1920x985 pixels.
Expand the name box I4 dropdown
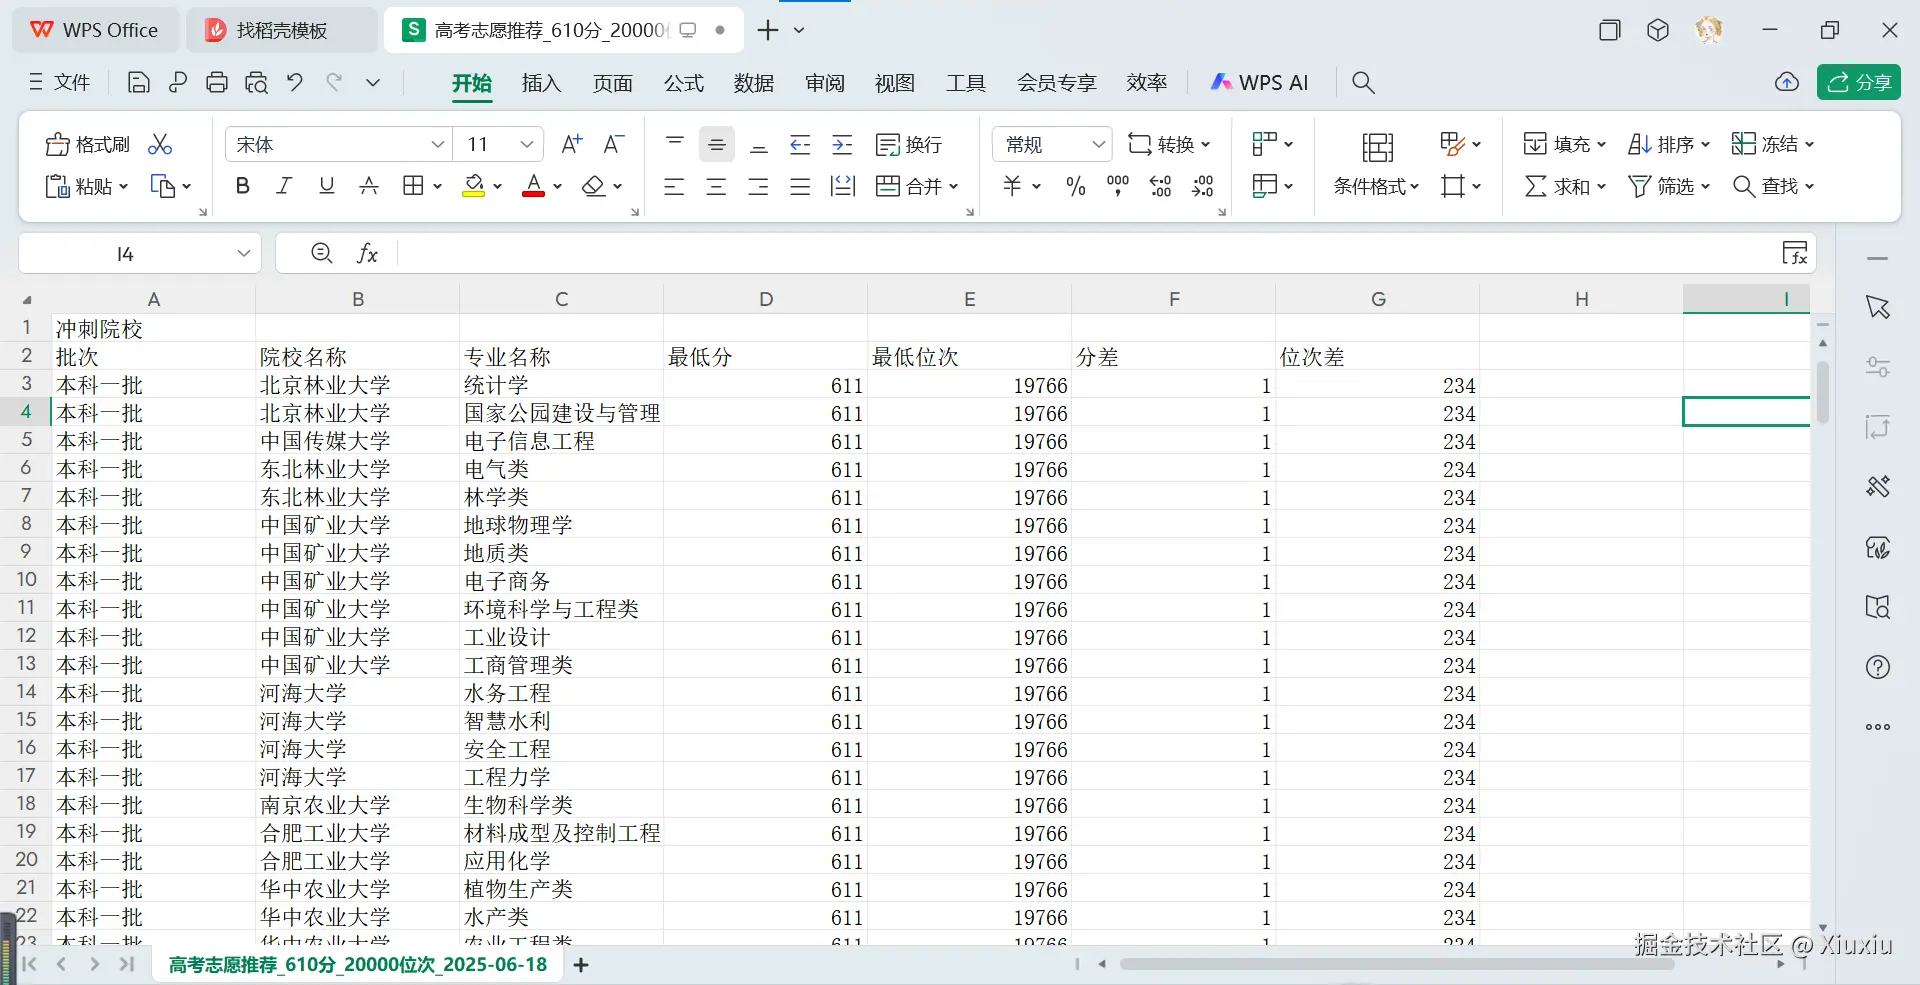pyautogui.click(x=244, y=254)
